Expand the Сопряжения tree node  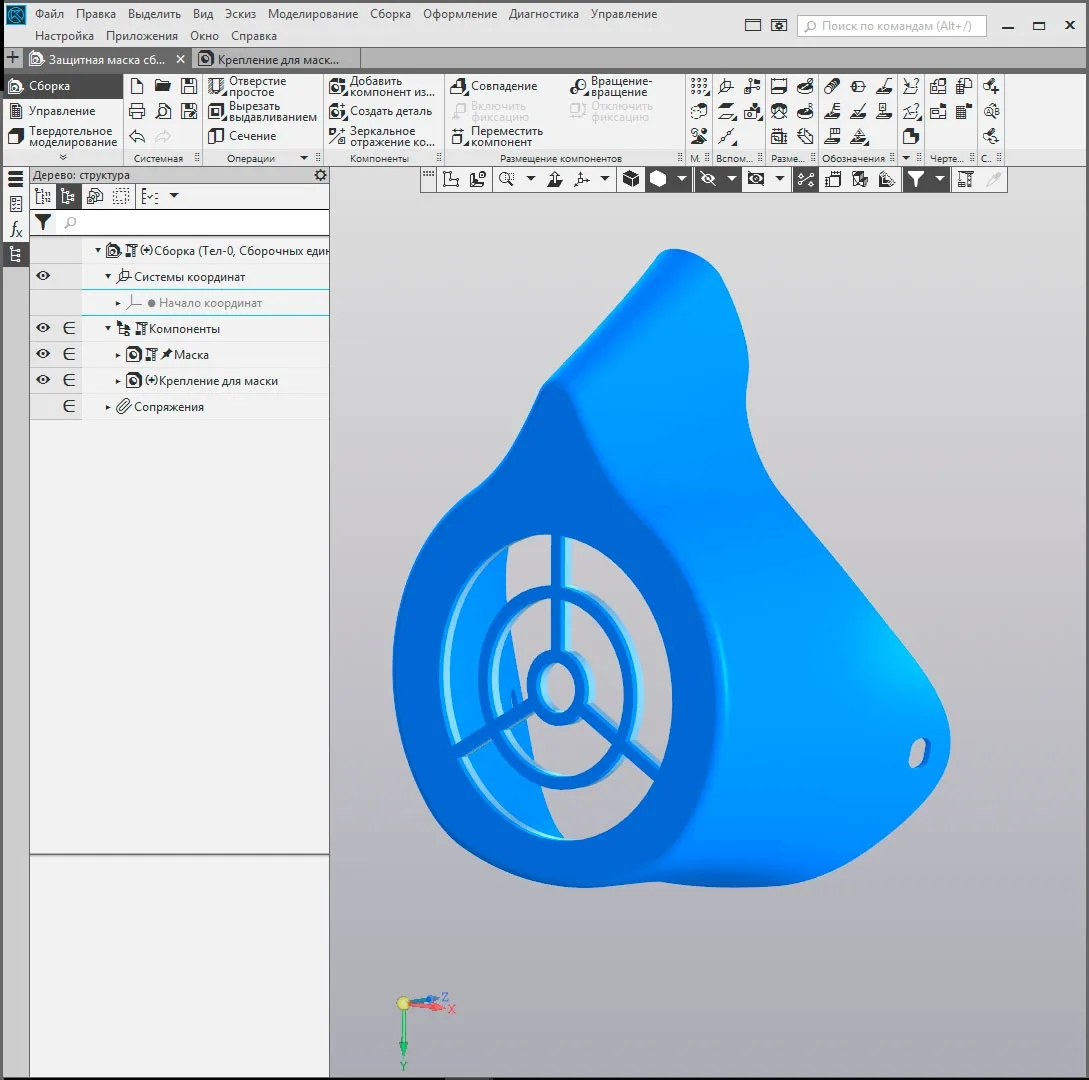click(109, 407)
